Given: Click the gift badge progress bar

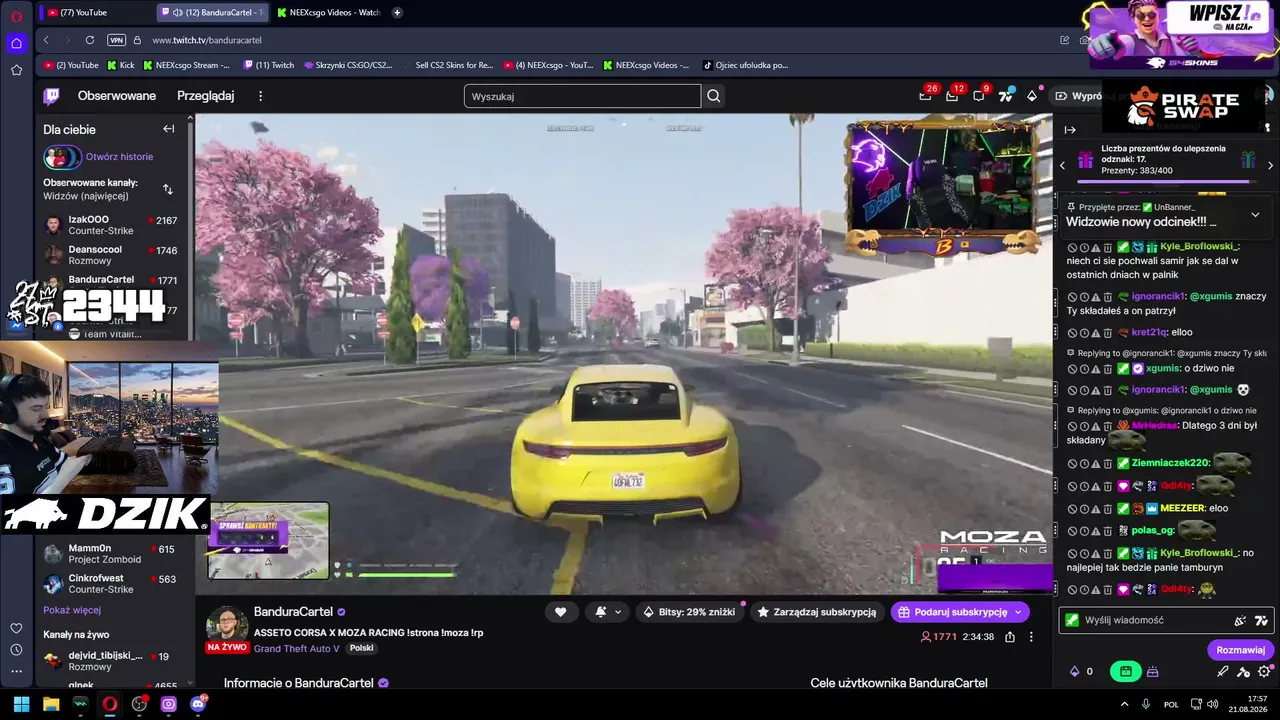Looking at the screenshot, I should click(x=1167, y=181).
